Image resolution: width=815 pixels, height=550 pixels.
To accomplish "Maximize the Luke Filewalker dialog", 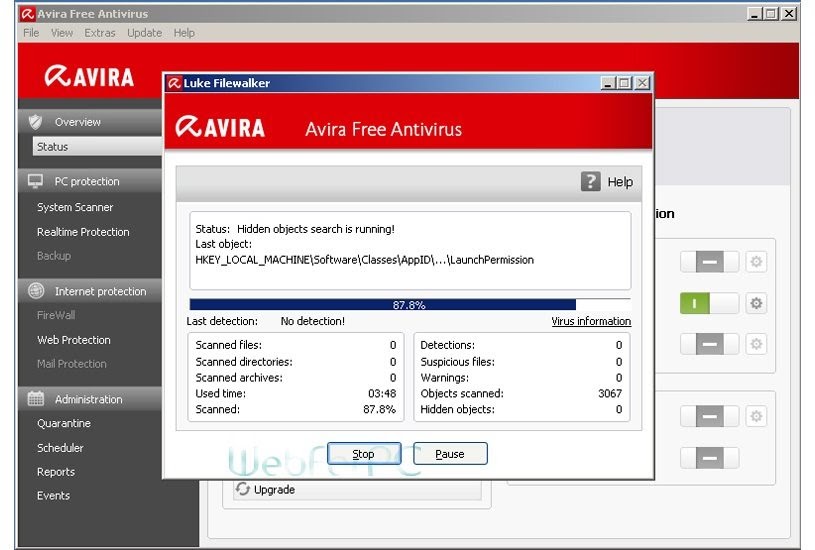I will (x=625, y=83).
